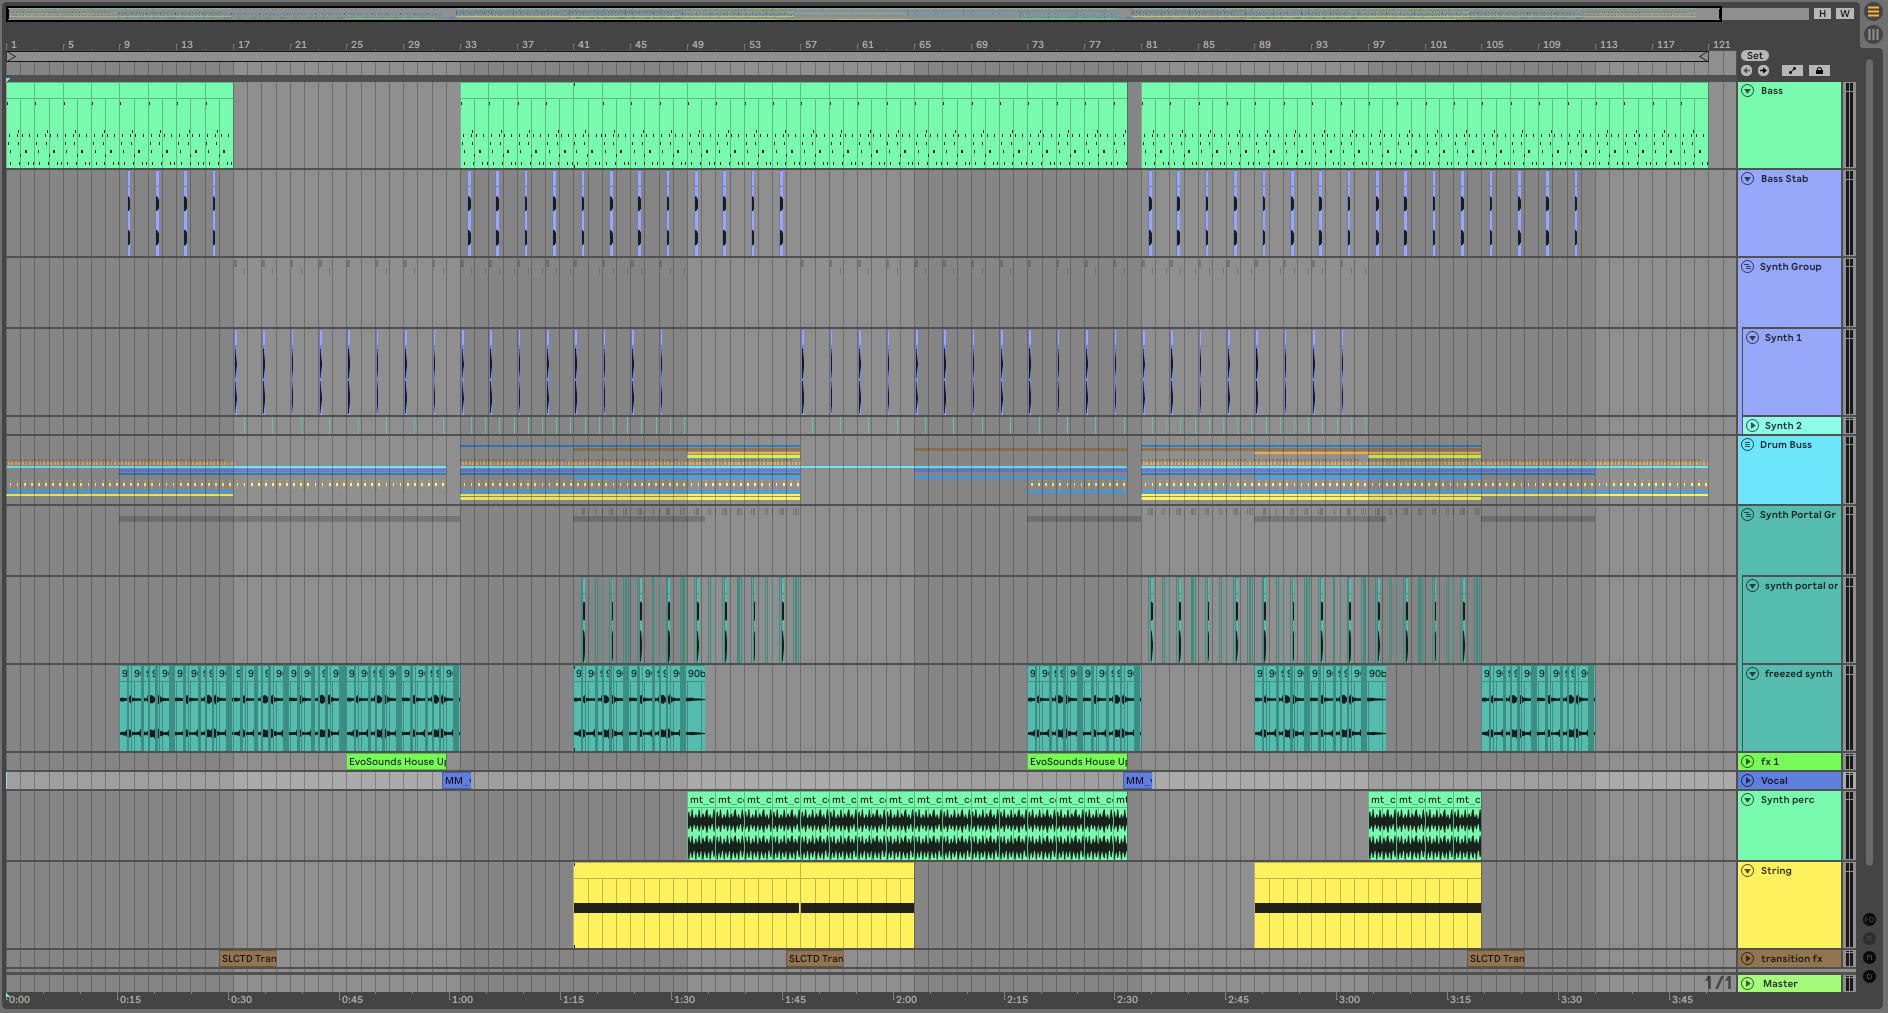Image resolution: width=1888 pixels, height=1013 pixels.
Task: Select the EvoSounds House clip starting at bar 73
Action: (1077, 762)
